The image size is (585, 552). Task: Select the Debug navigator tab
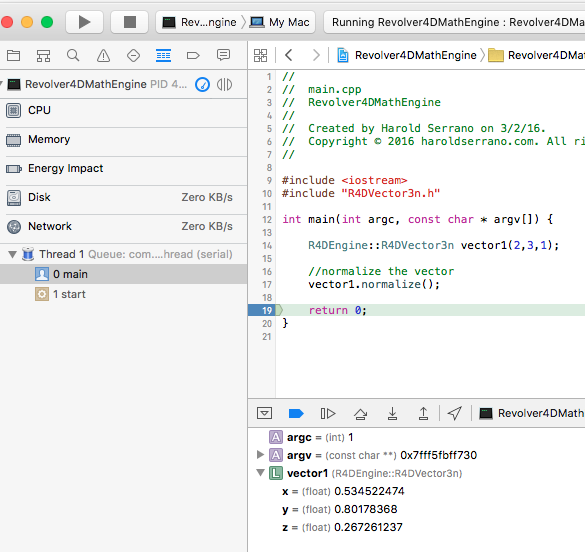click(x=163, y=56)
